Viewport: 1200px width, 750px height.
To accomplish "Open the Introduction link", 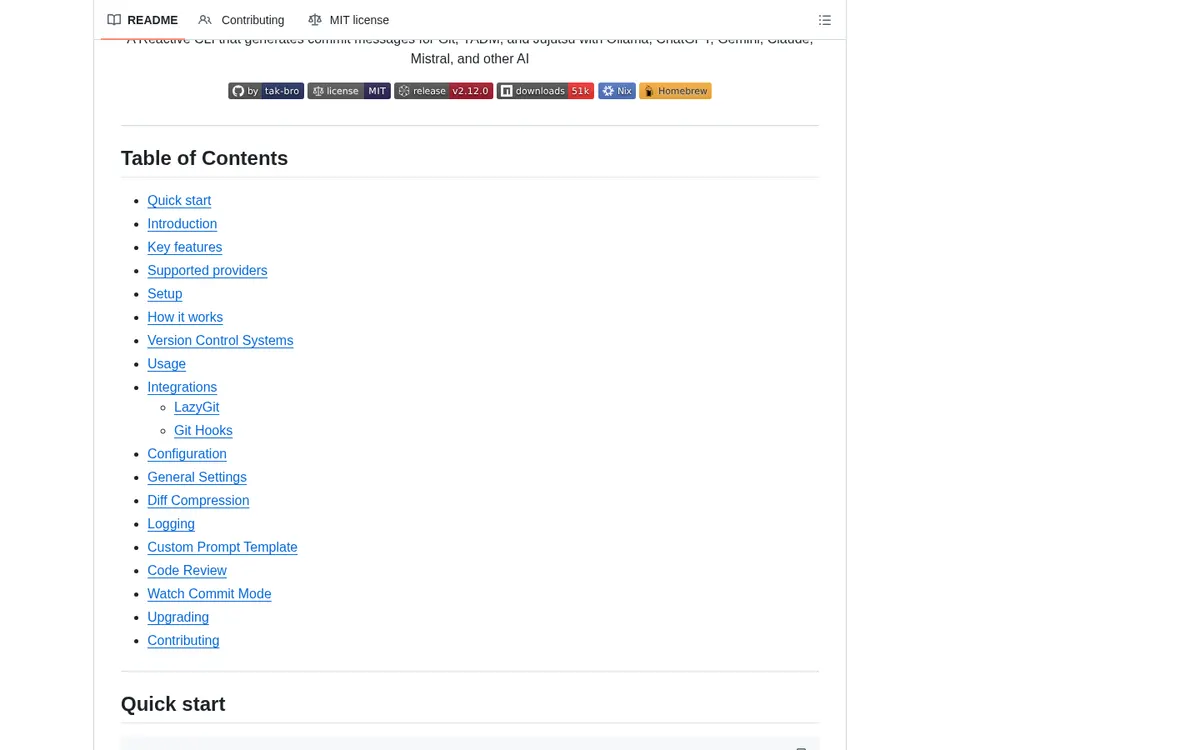I will [182, 224].
